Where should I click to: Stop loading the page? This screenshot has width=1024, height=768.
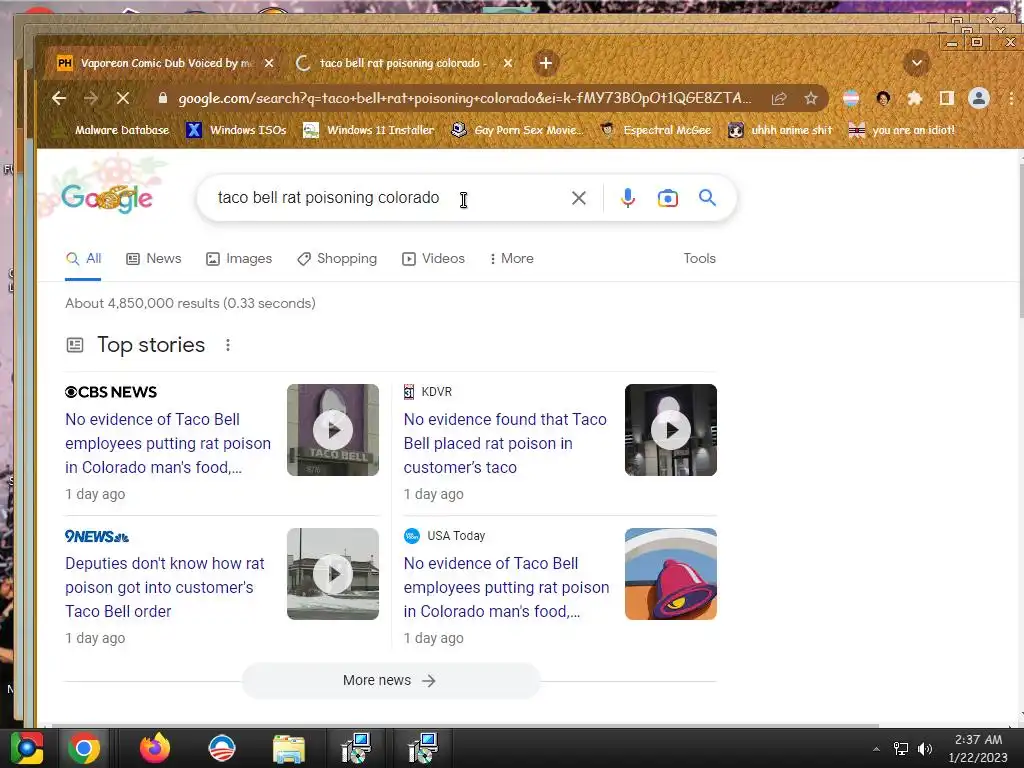tap(122, 99)
